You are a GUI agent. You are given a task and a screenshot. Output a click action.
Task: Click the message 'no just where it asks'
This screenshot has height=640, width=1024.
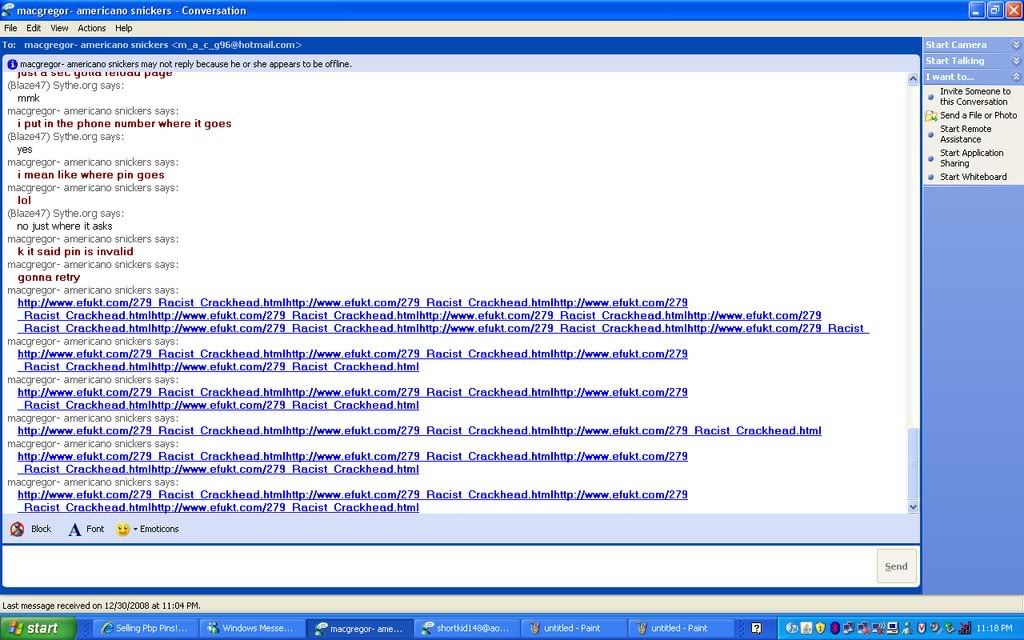[x=65, y=226]
